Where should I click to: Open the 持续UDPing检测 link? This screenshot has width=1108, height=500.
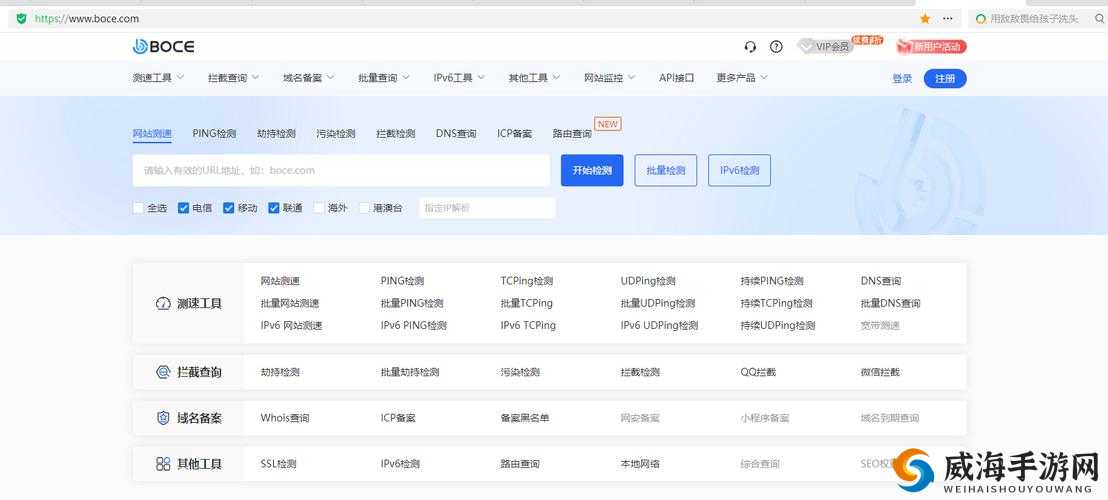click(777, 326)
